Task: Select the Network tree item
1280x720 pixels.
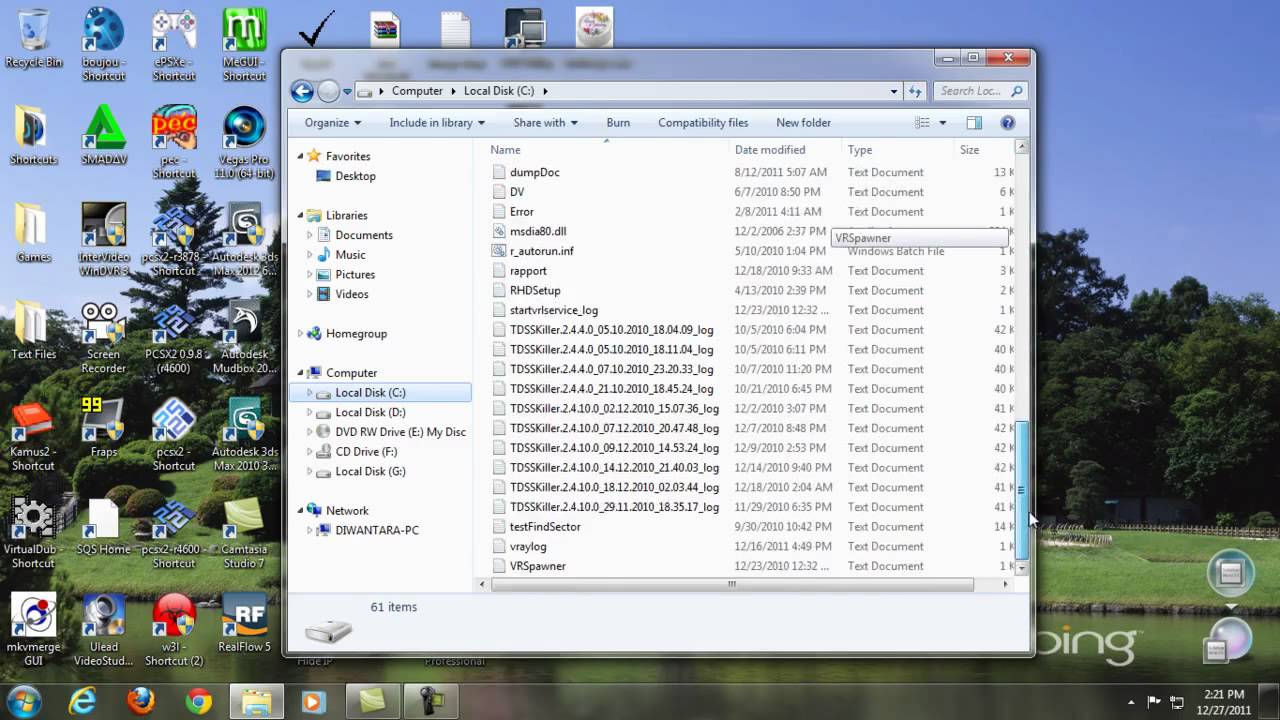Action: (x=347, y=511)
